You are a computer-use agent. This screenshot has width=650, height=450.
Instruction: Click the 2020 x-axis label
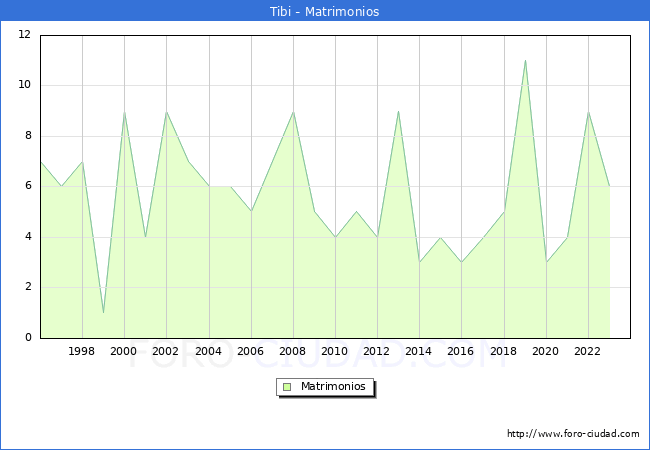coord(546,352)
